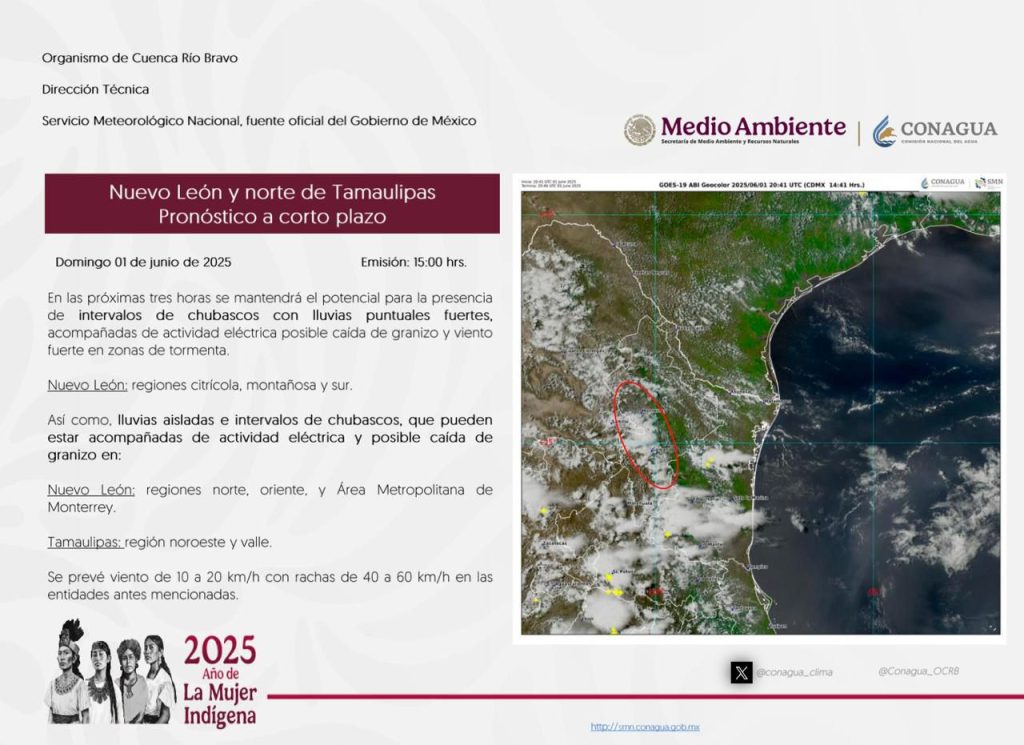Click 'regiones citrícola, montañosa y sur' text
The width and height of the screenshot is (1024, 745).
(x=242, y=385)
